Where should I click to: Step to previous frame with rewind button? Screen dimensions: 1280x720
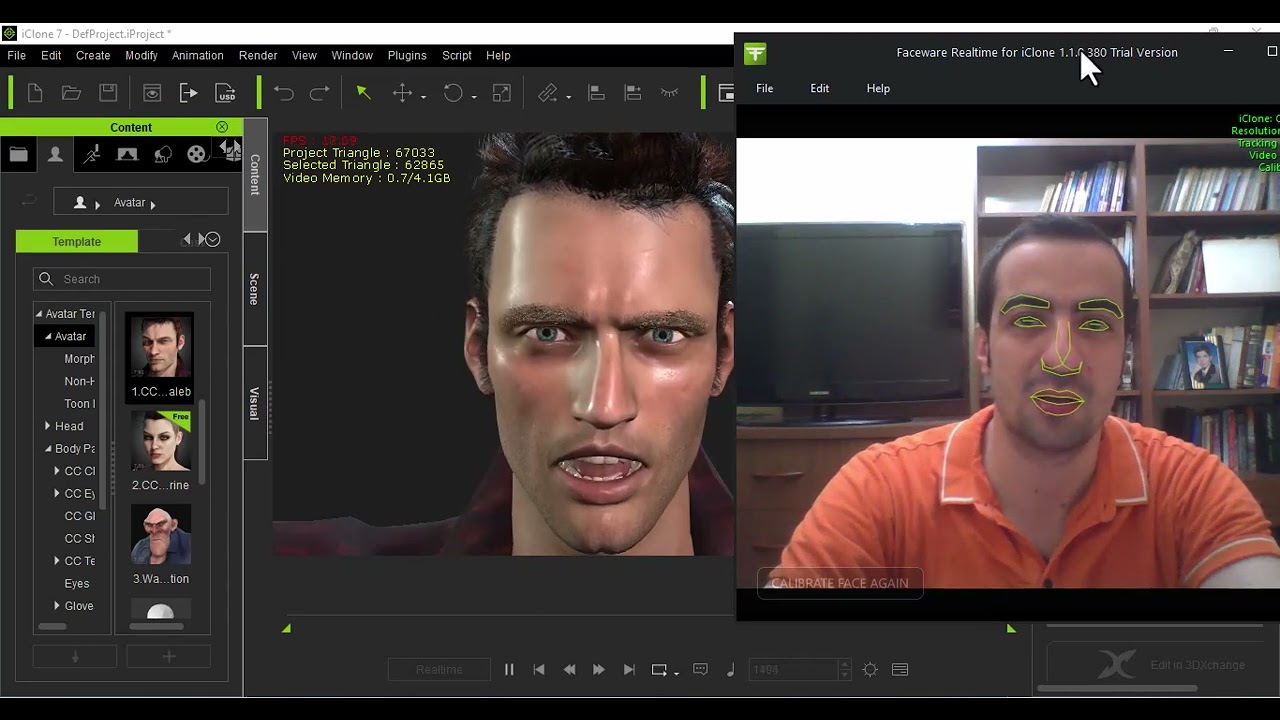point(570,670)
